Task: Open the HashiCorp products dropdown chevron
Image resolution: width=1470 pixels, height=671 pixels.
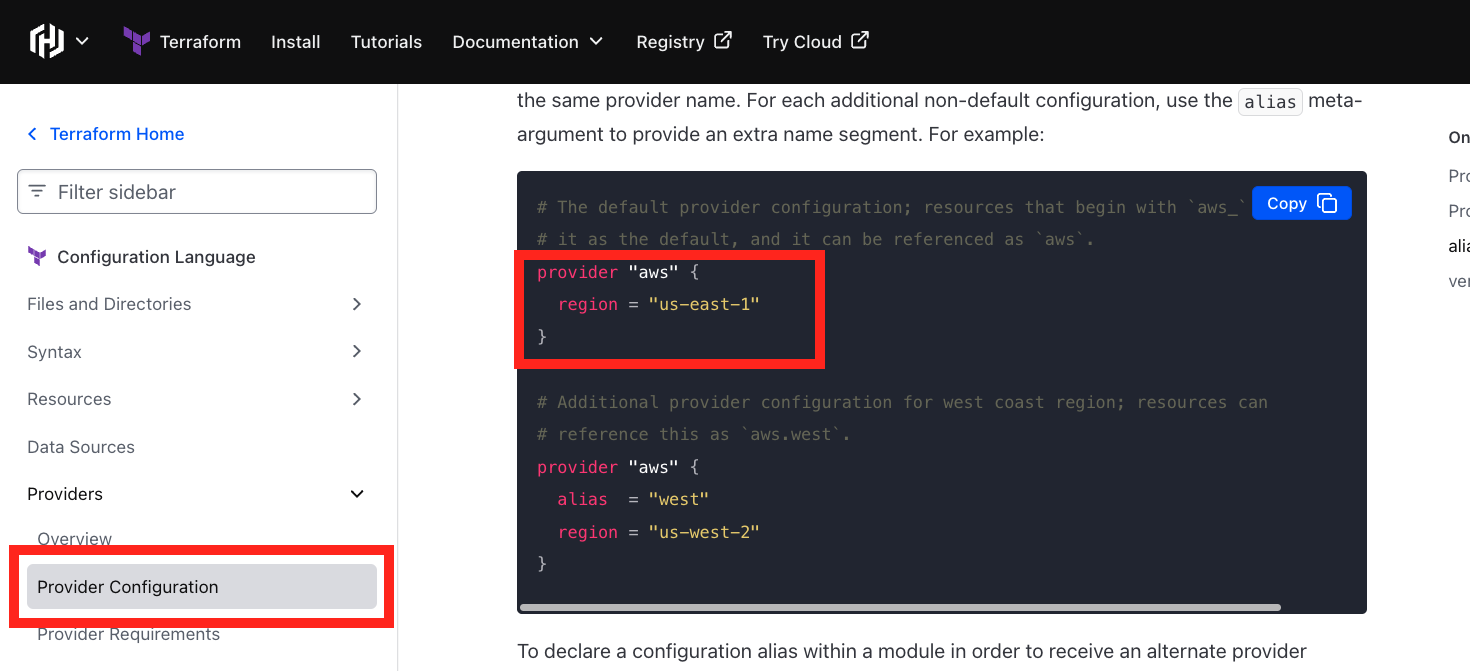Action: (82, 41)
